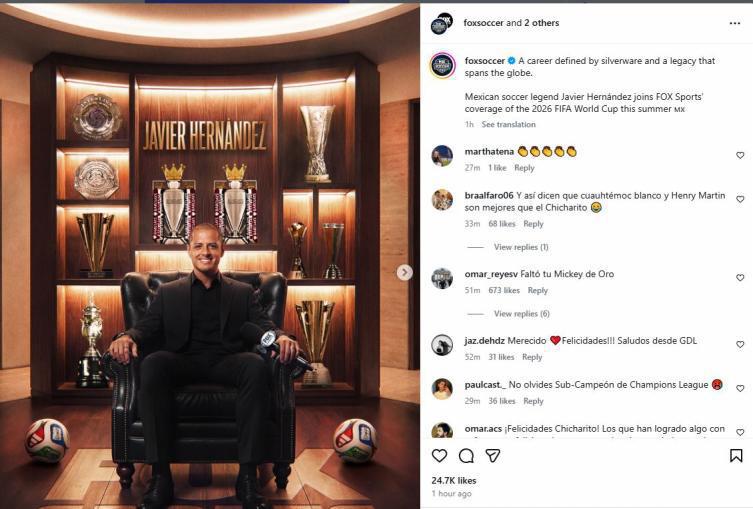The image size is (753, 509).
Task: Open the paulcast._ username link
Action: pyautogui.click(x=486, y=385)
